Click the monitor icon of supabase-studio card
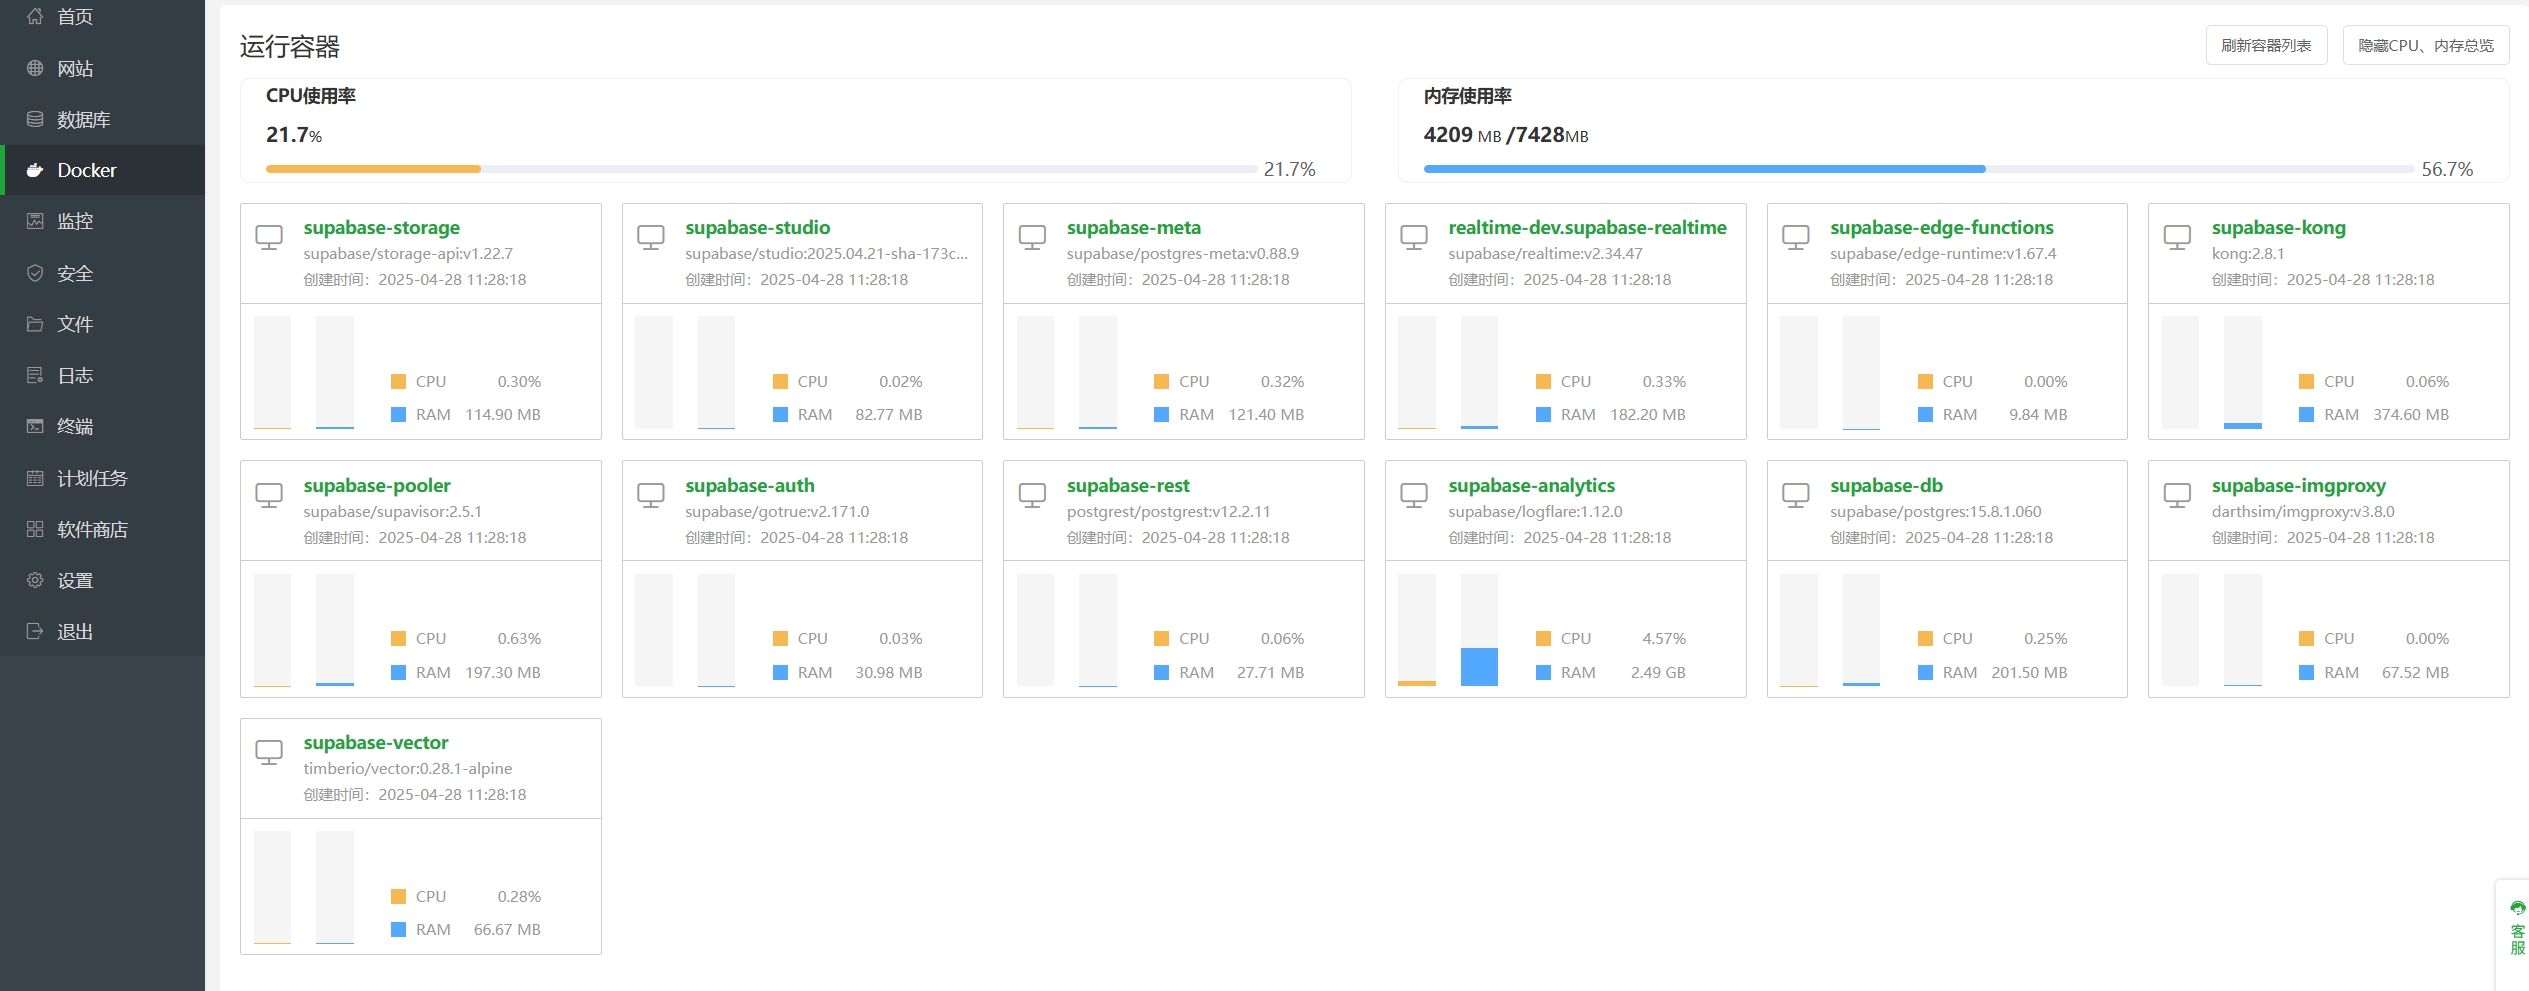 point(651,237)
